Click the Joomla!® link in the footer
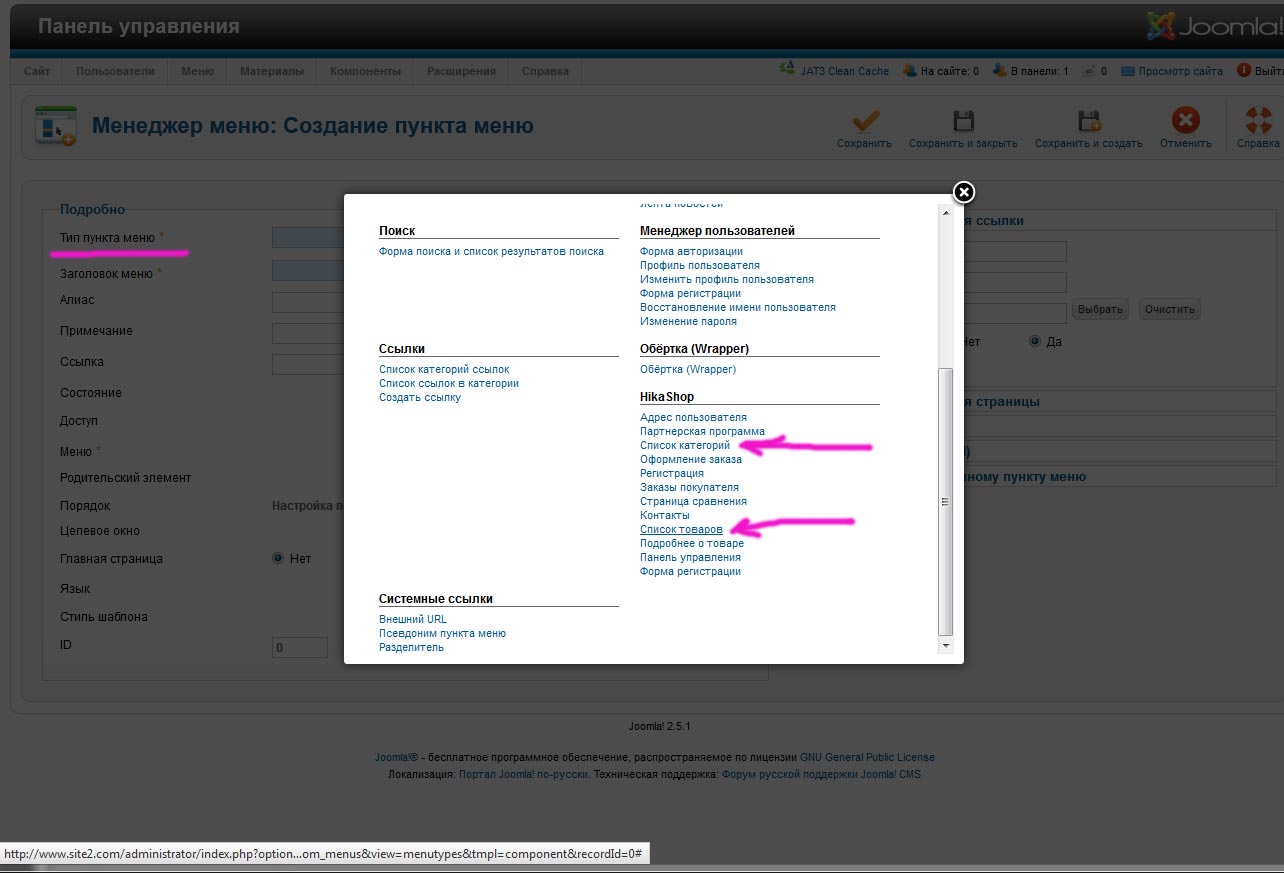The image size is (1284, 873). pyautogui.click(x=398, y=757)
